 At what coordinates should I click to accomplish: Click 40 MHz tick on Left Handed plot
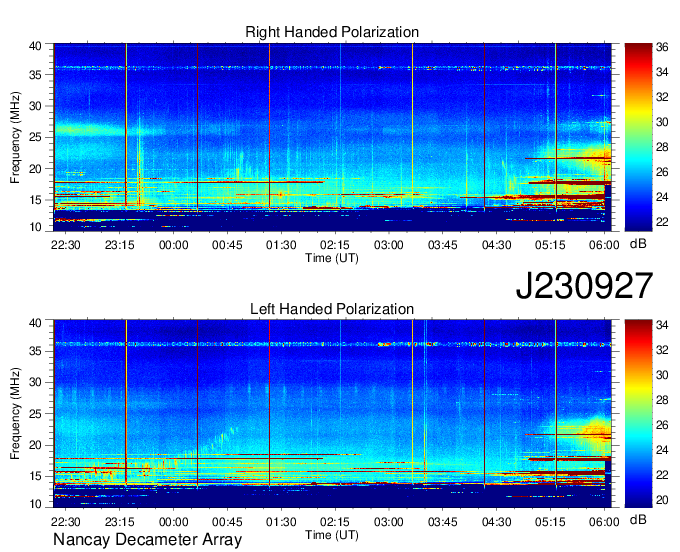tap(36, 323)
